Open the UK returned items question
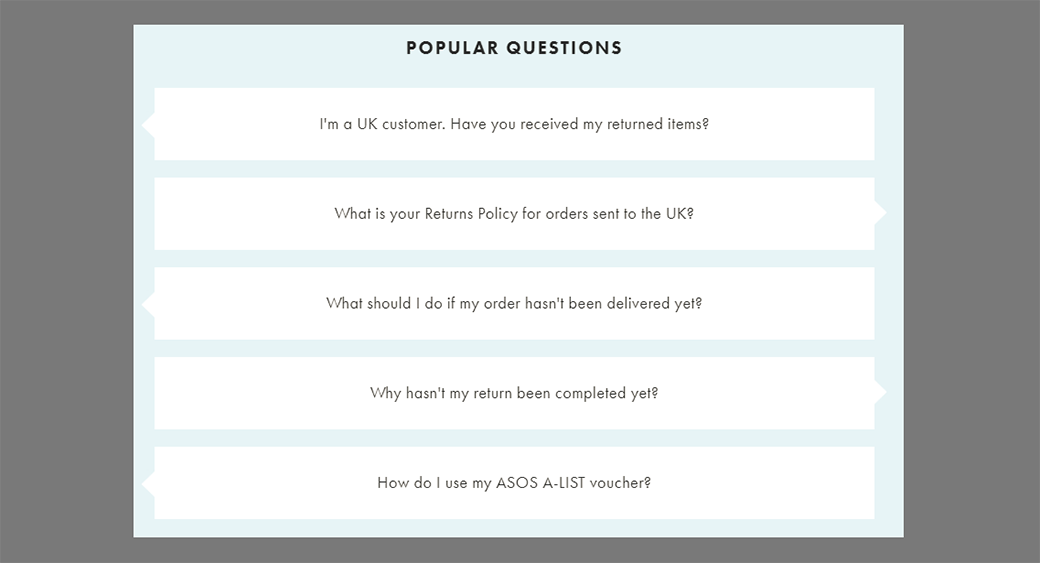The height and width of the screenshot is (563, 1040). click(x=514, y=124)
